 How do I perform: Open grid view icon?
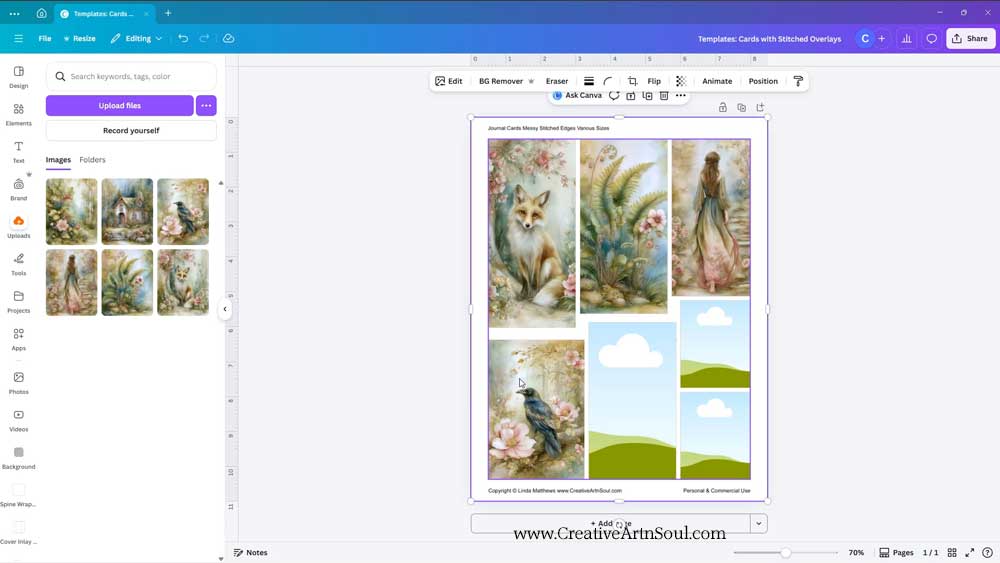pos(952,553)
